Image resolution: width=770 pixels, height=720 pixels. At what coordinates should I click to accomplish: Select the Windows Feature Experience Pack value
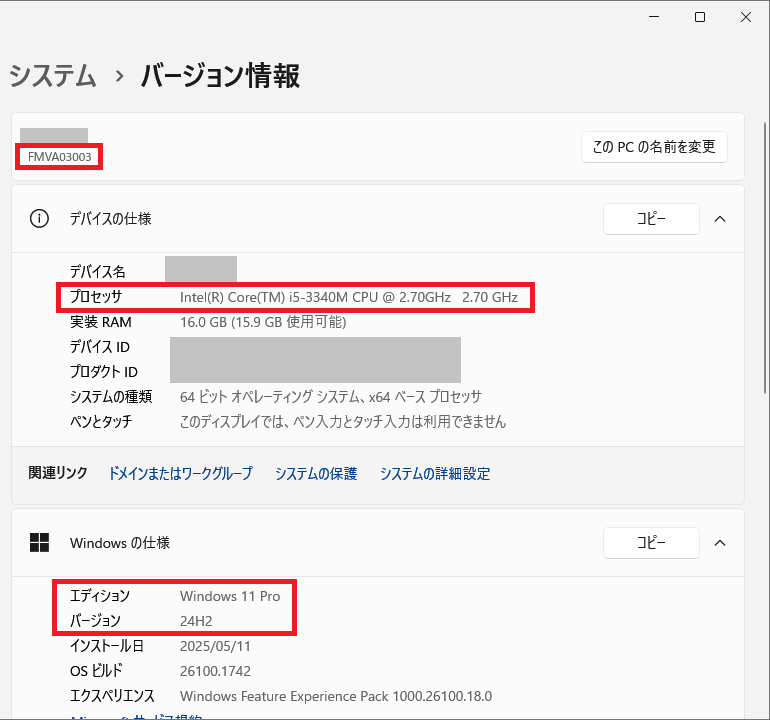[336, 696]
